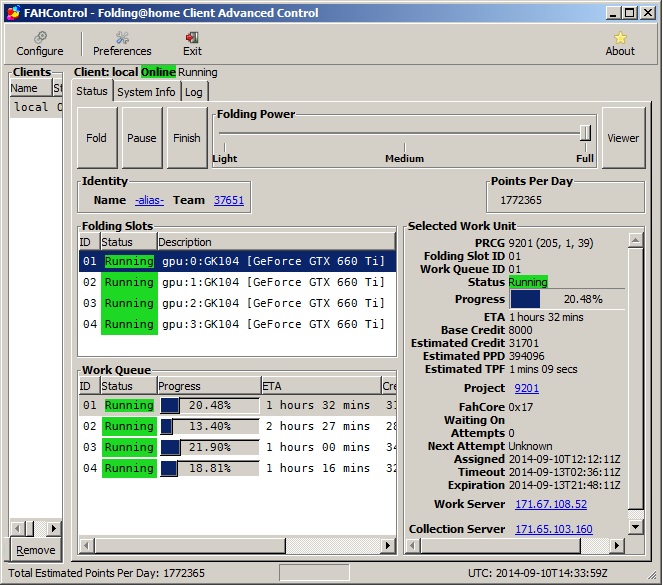663x585 pixels.
Task: Click Total Estimated Points Per Day status text
Action: tap(106, 573)
